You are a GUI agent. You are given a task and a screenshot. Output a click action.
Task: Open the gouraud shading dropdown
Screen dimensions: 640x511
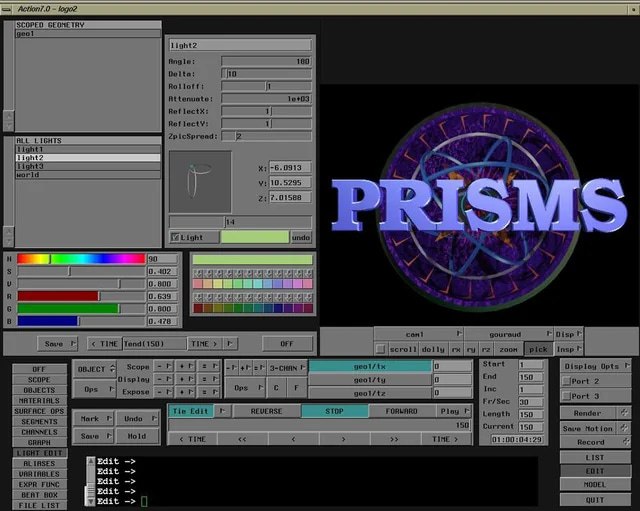509,334
